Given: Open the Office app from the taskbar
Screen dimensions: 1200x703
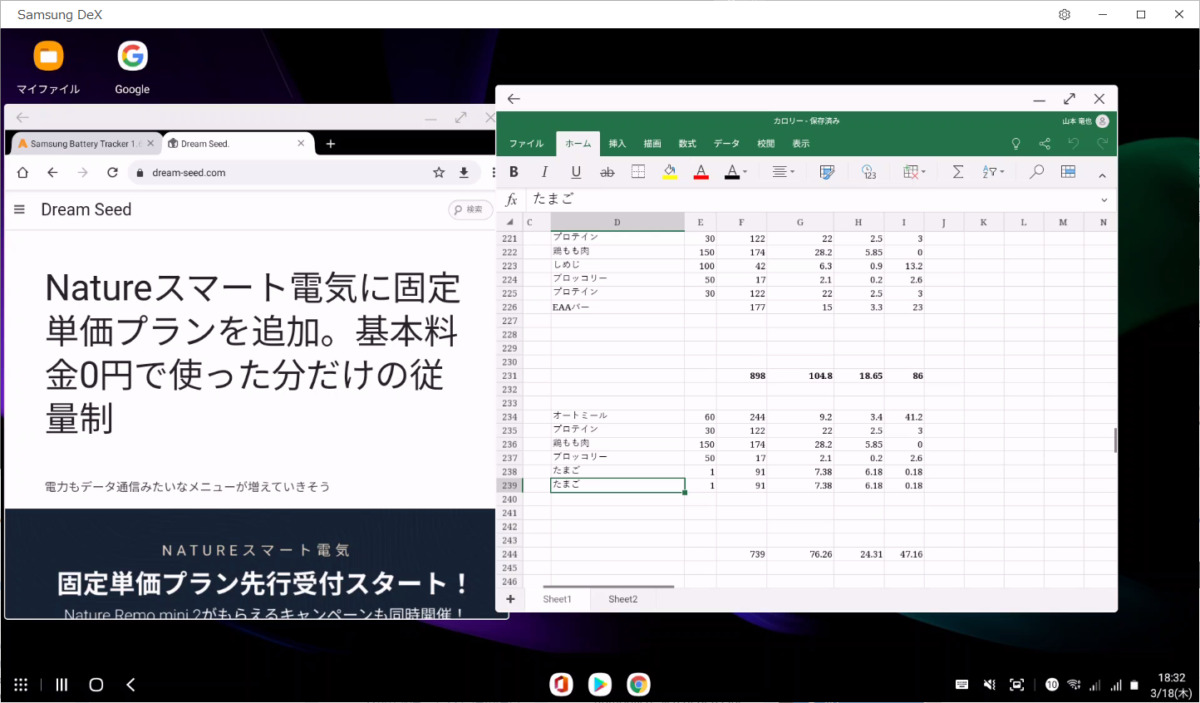Looking at the screenshot, I should tap(561, 685).
